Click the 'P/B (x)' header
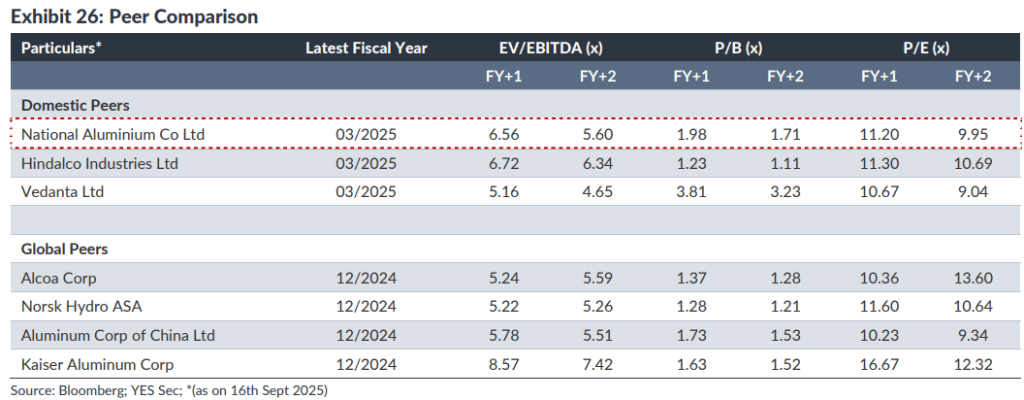 pyautogui.click(x=738, y=48)
